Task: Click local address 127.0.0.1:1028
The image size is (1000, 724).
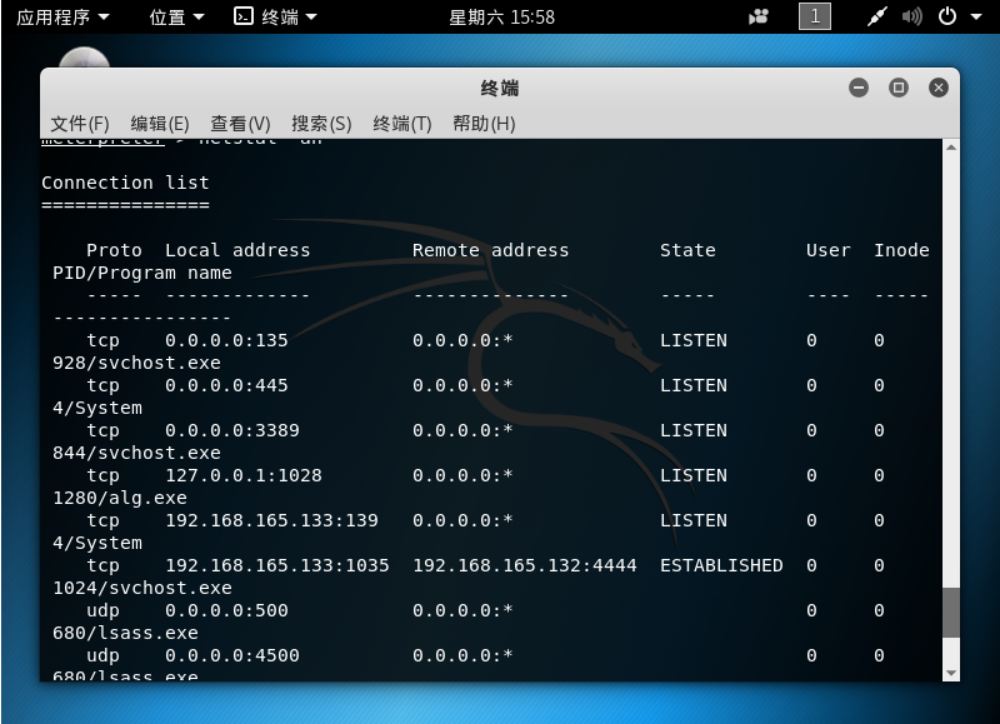Action: tap(244, 475)
